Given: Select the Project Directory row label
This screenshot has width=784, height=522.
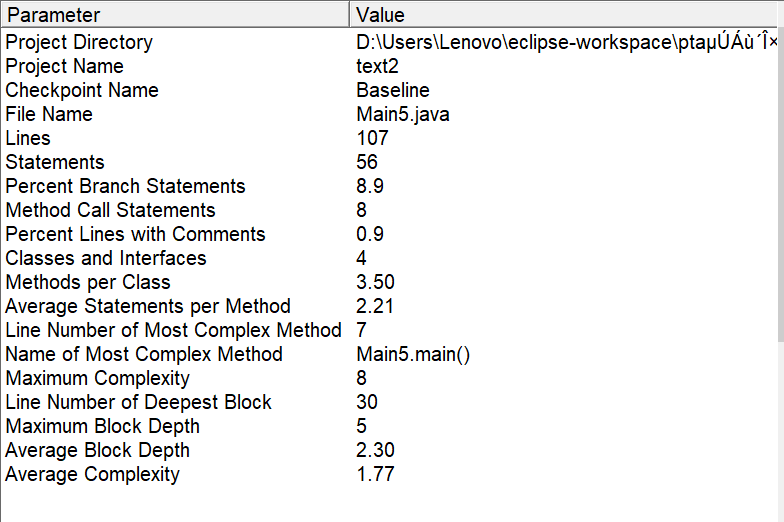Looking at the screenshot, I should pos(79,42).
